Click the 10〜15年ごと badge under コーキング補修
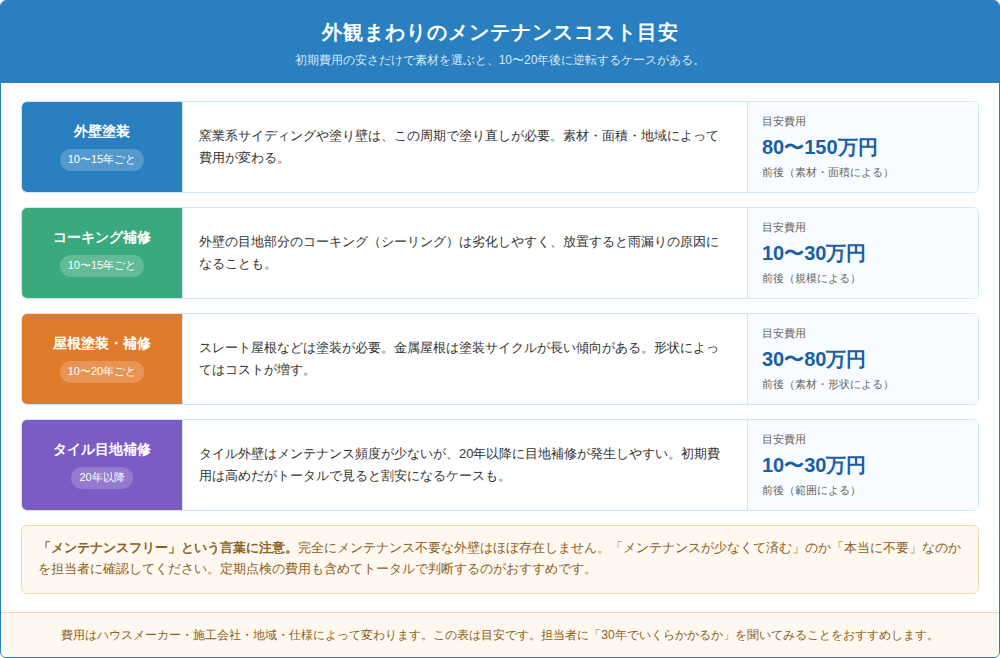1000x658 pixels. pyautogui.click(x=101, y=265)
